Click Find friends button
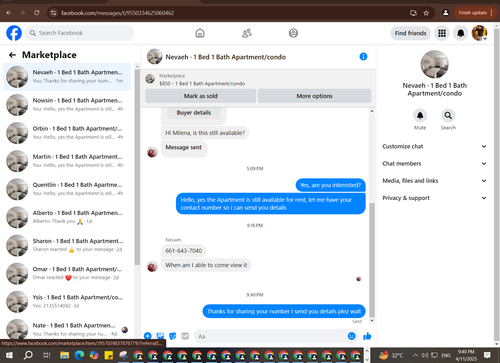500x363 pixels. click(411, 33)
